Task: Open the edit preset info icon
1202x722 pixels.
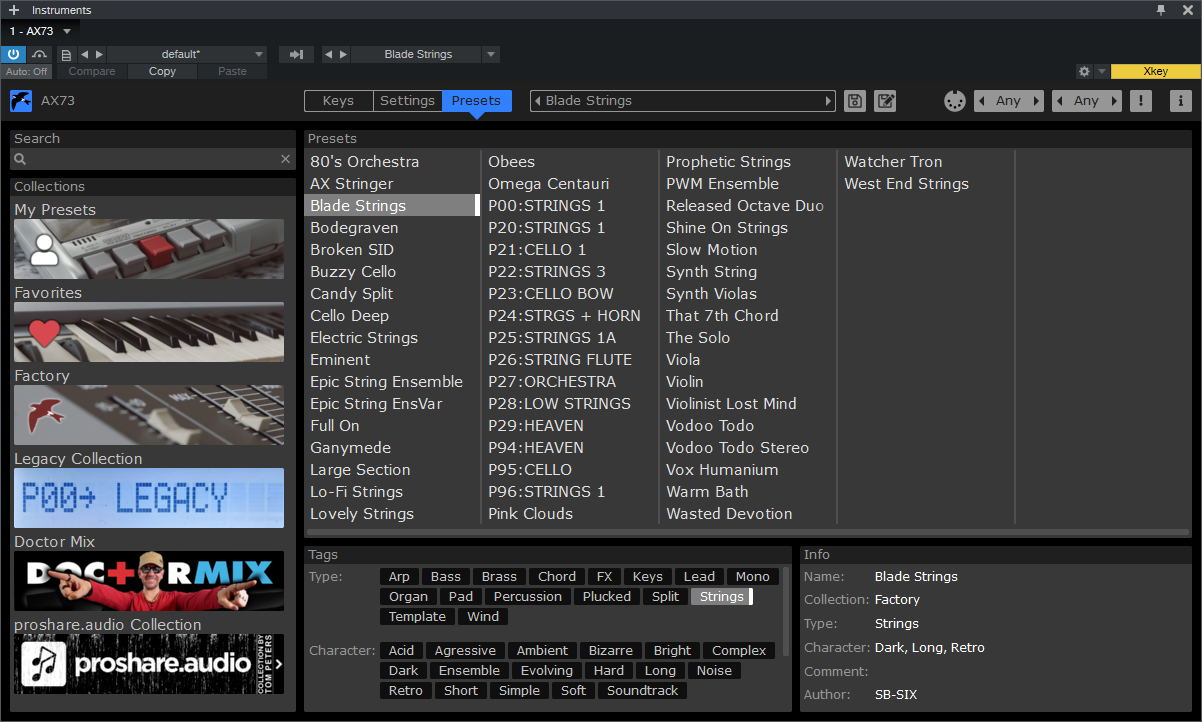Action: click(885, 101)
